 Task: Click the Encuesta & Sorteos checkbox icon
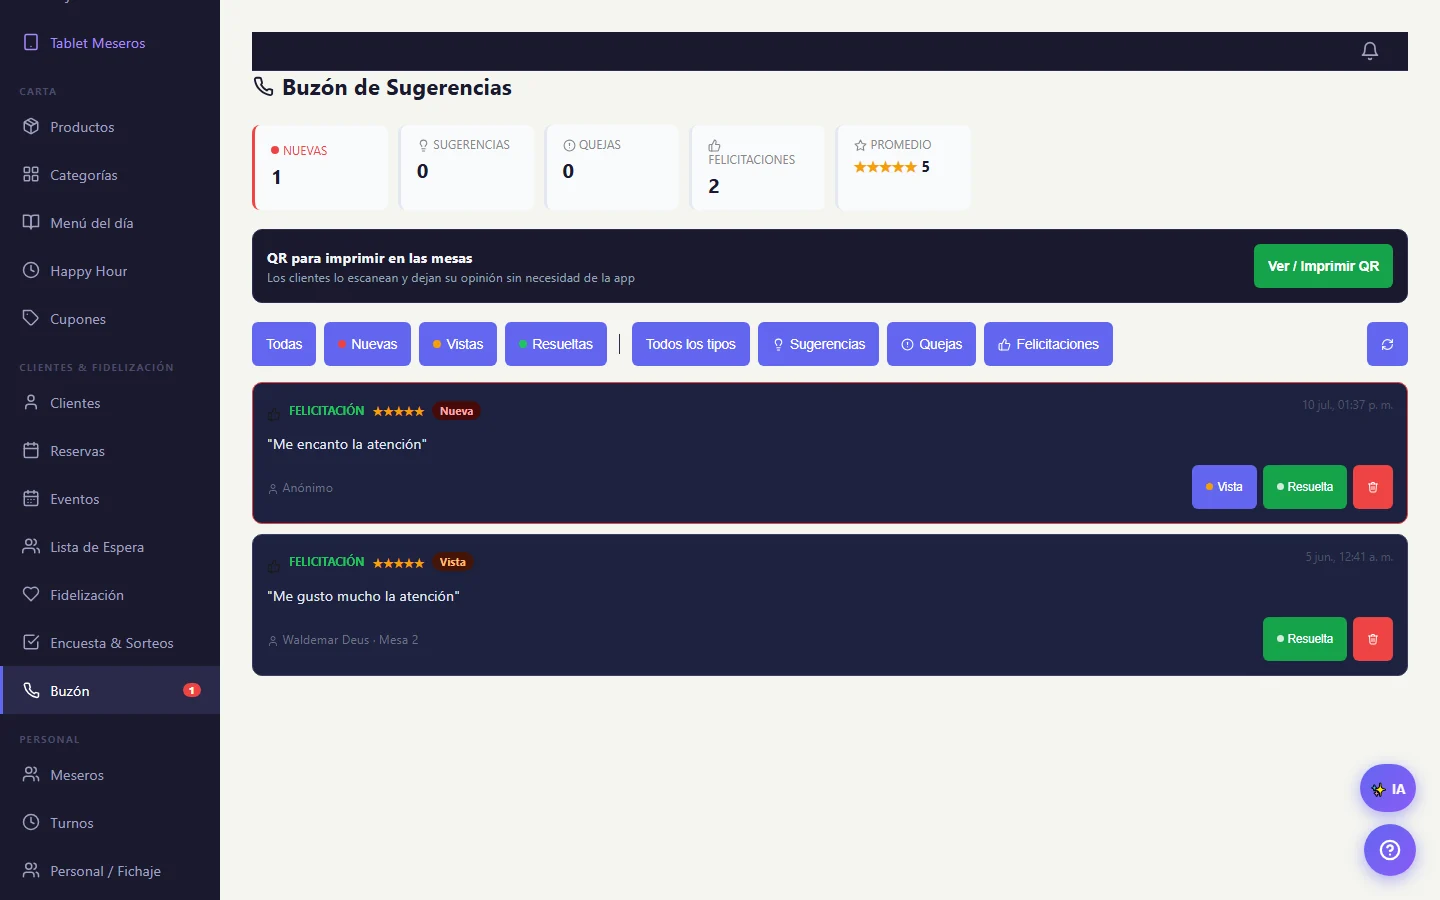(31, 643)
